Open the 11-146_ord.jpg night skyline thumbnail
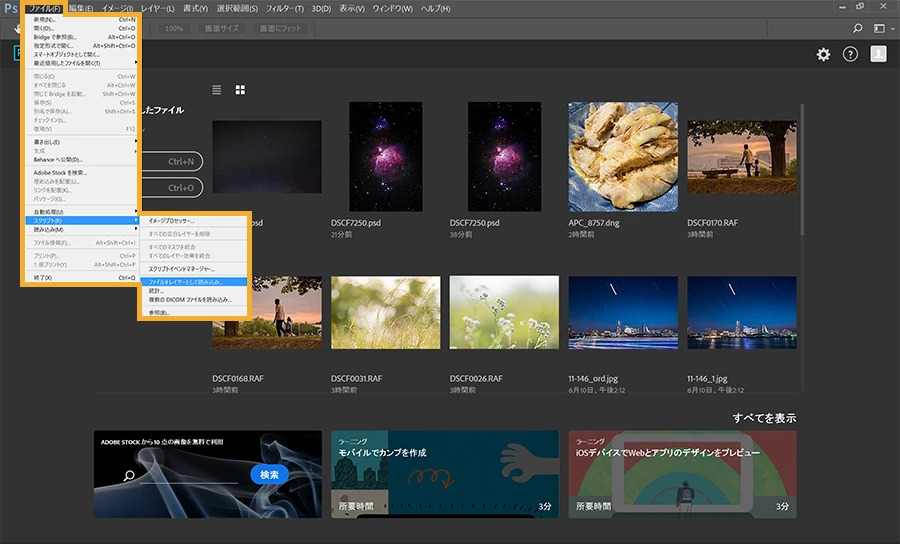 tap(623, 312)
